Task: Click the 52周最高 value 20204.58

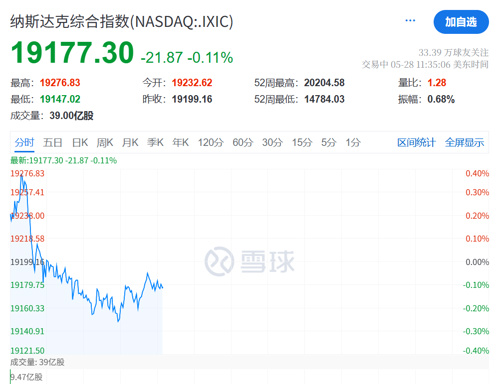Action: pyautogui.click(x=324, y=83)
